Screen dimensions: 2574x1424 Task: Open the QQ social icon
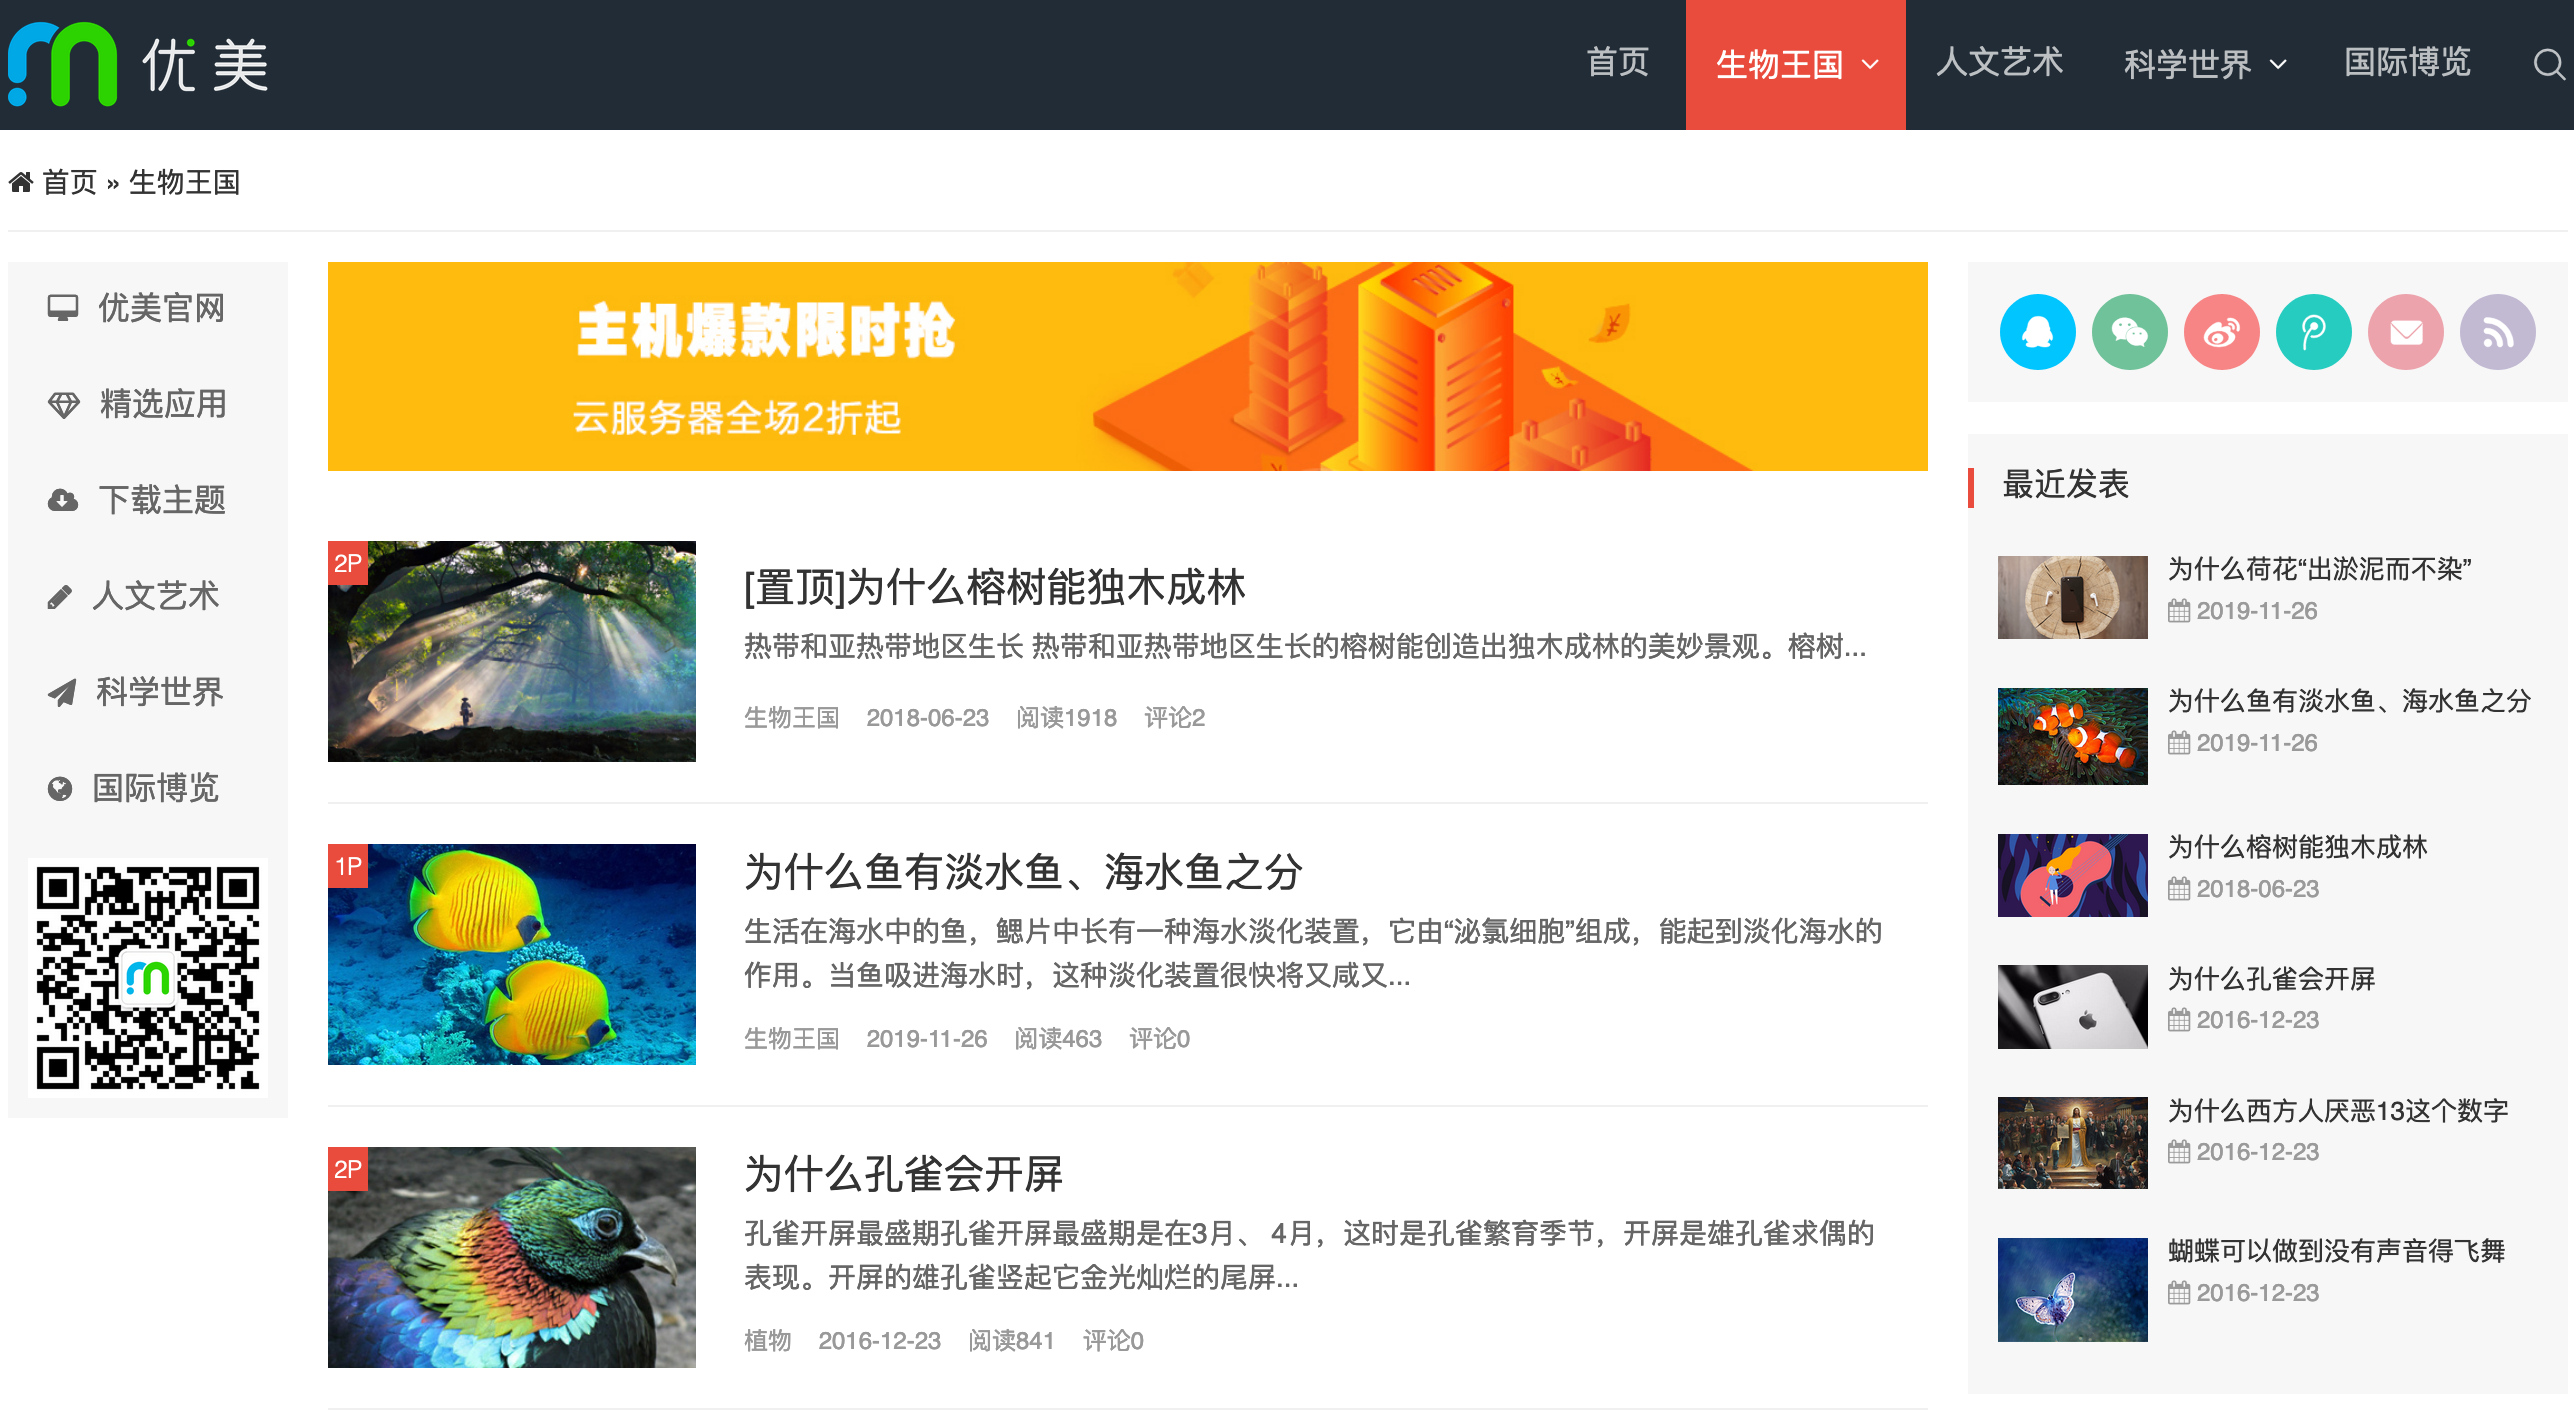[x=2037, y=332]
